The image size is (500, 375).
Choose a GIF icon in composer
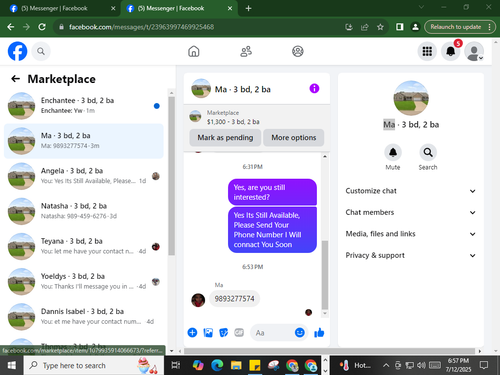(x=239, y=332)
